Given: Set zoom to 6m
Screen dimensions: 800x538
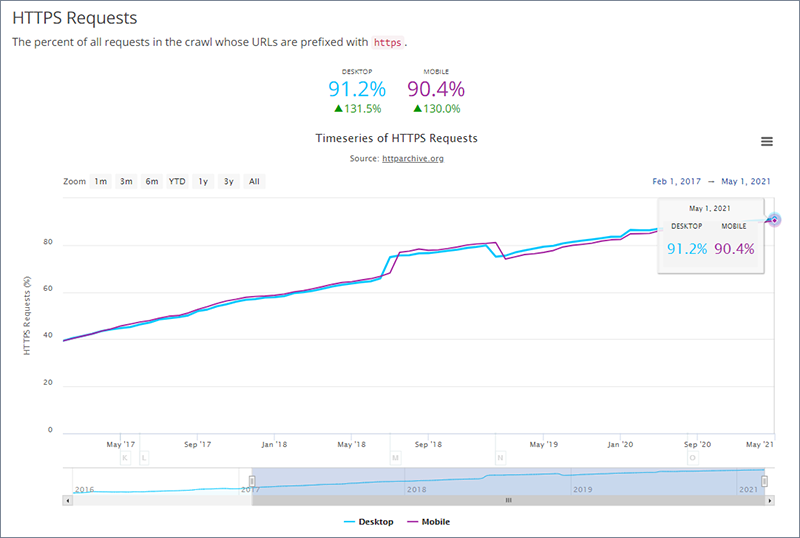Looking at the screenshot, I should pos(152,181).
